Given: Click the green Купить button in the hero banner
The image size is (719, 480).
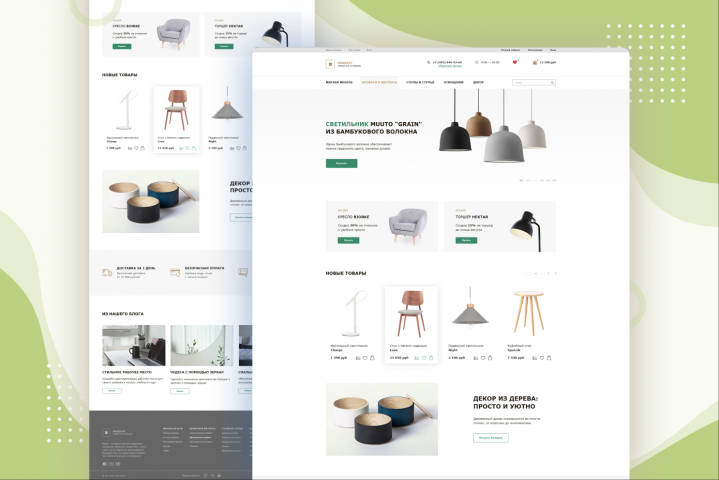Looking at the screenshot, I should (x=342, y=163).
